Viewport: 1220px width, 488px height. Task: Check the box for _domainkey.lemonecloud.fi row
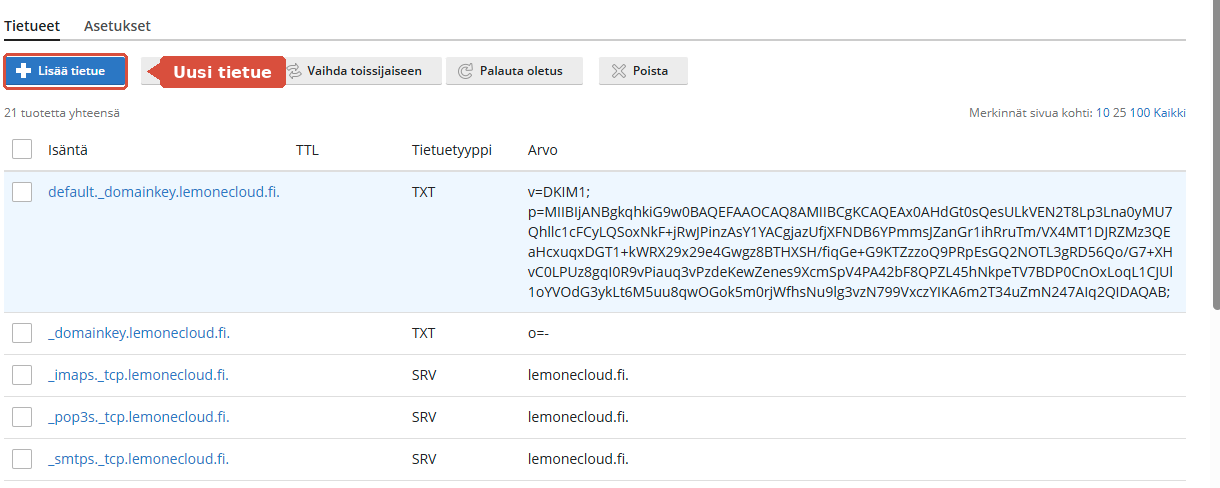click(x=22, y=333)
